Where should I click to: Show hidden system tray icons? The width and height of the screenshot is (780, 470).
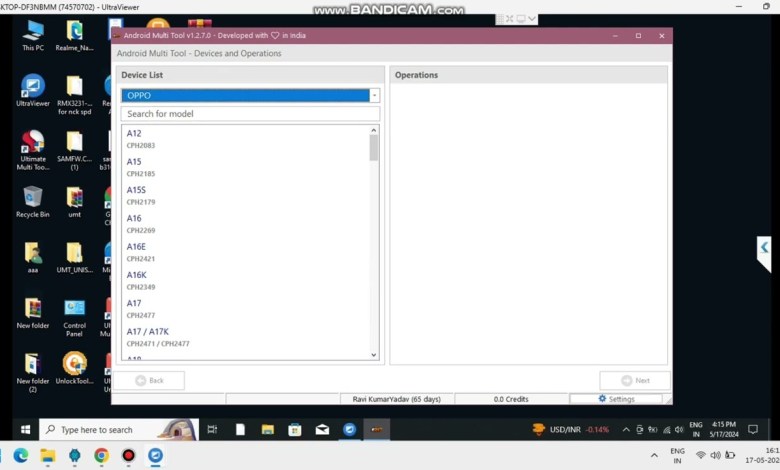[626, 430]
